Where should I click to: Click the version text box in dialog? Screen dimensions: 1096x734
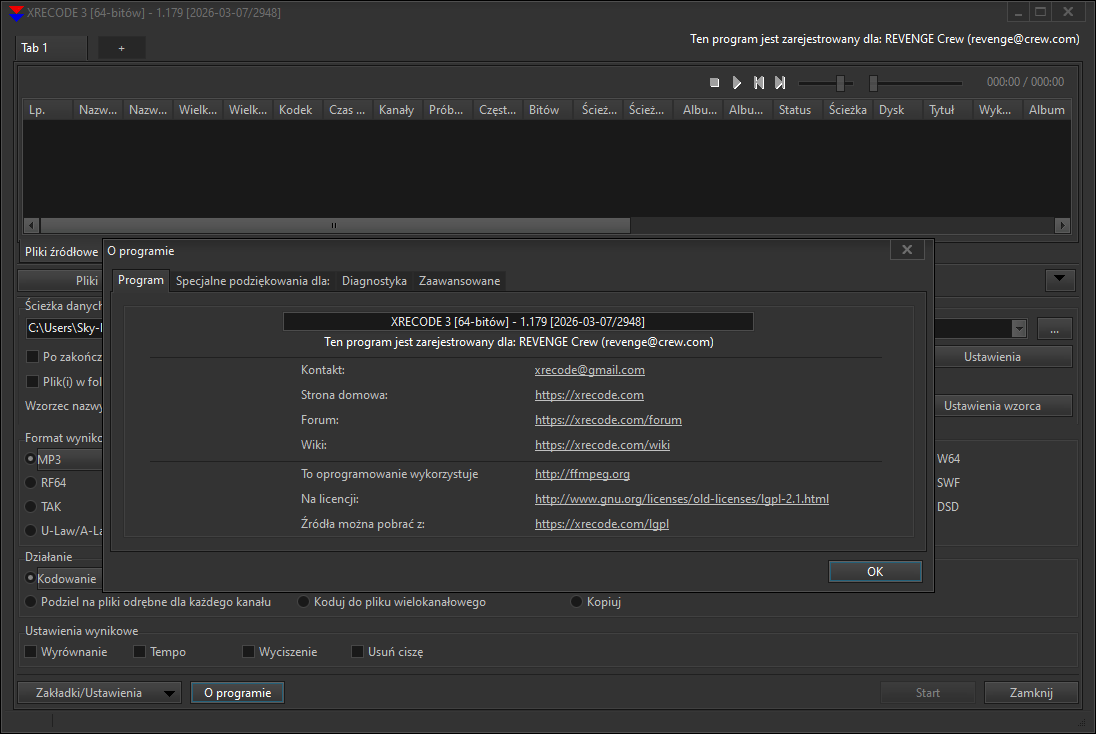pos(518,322)
